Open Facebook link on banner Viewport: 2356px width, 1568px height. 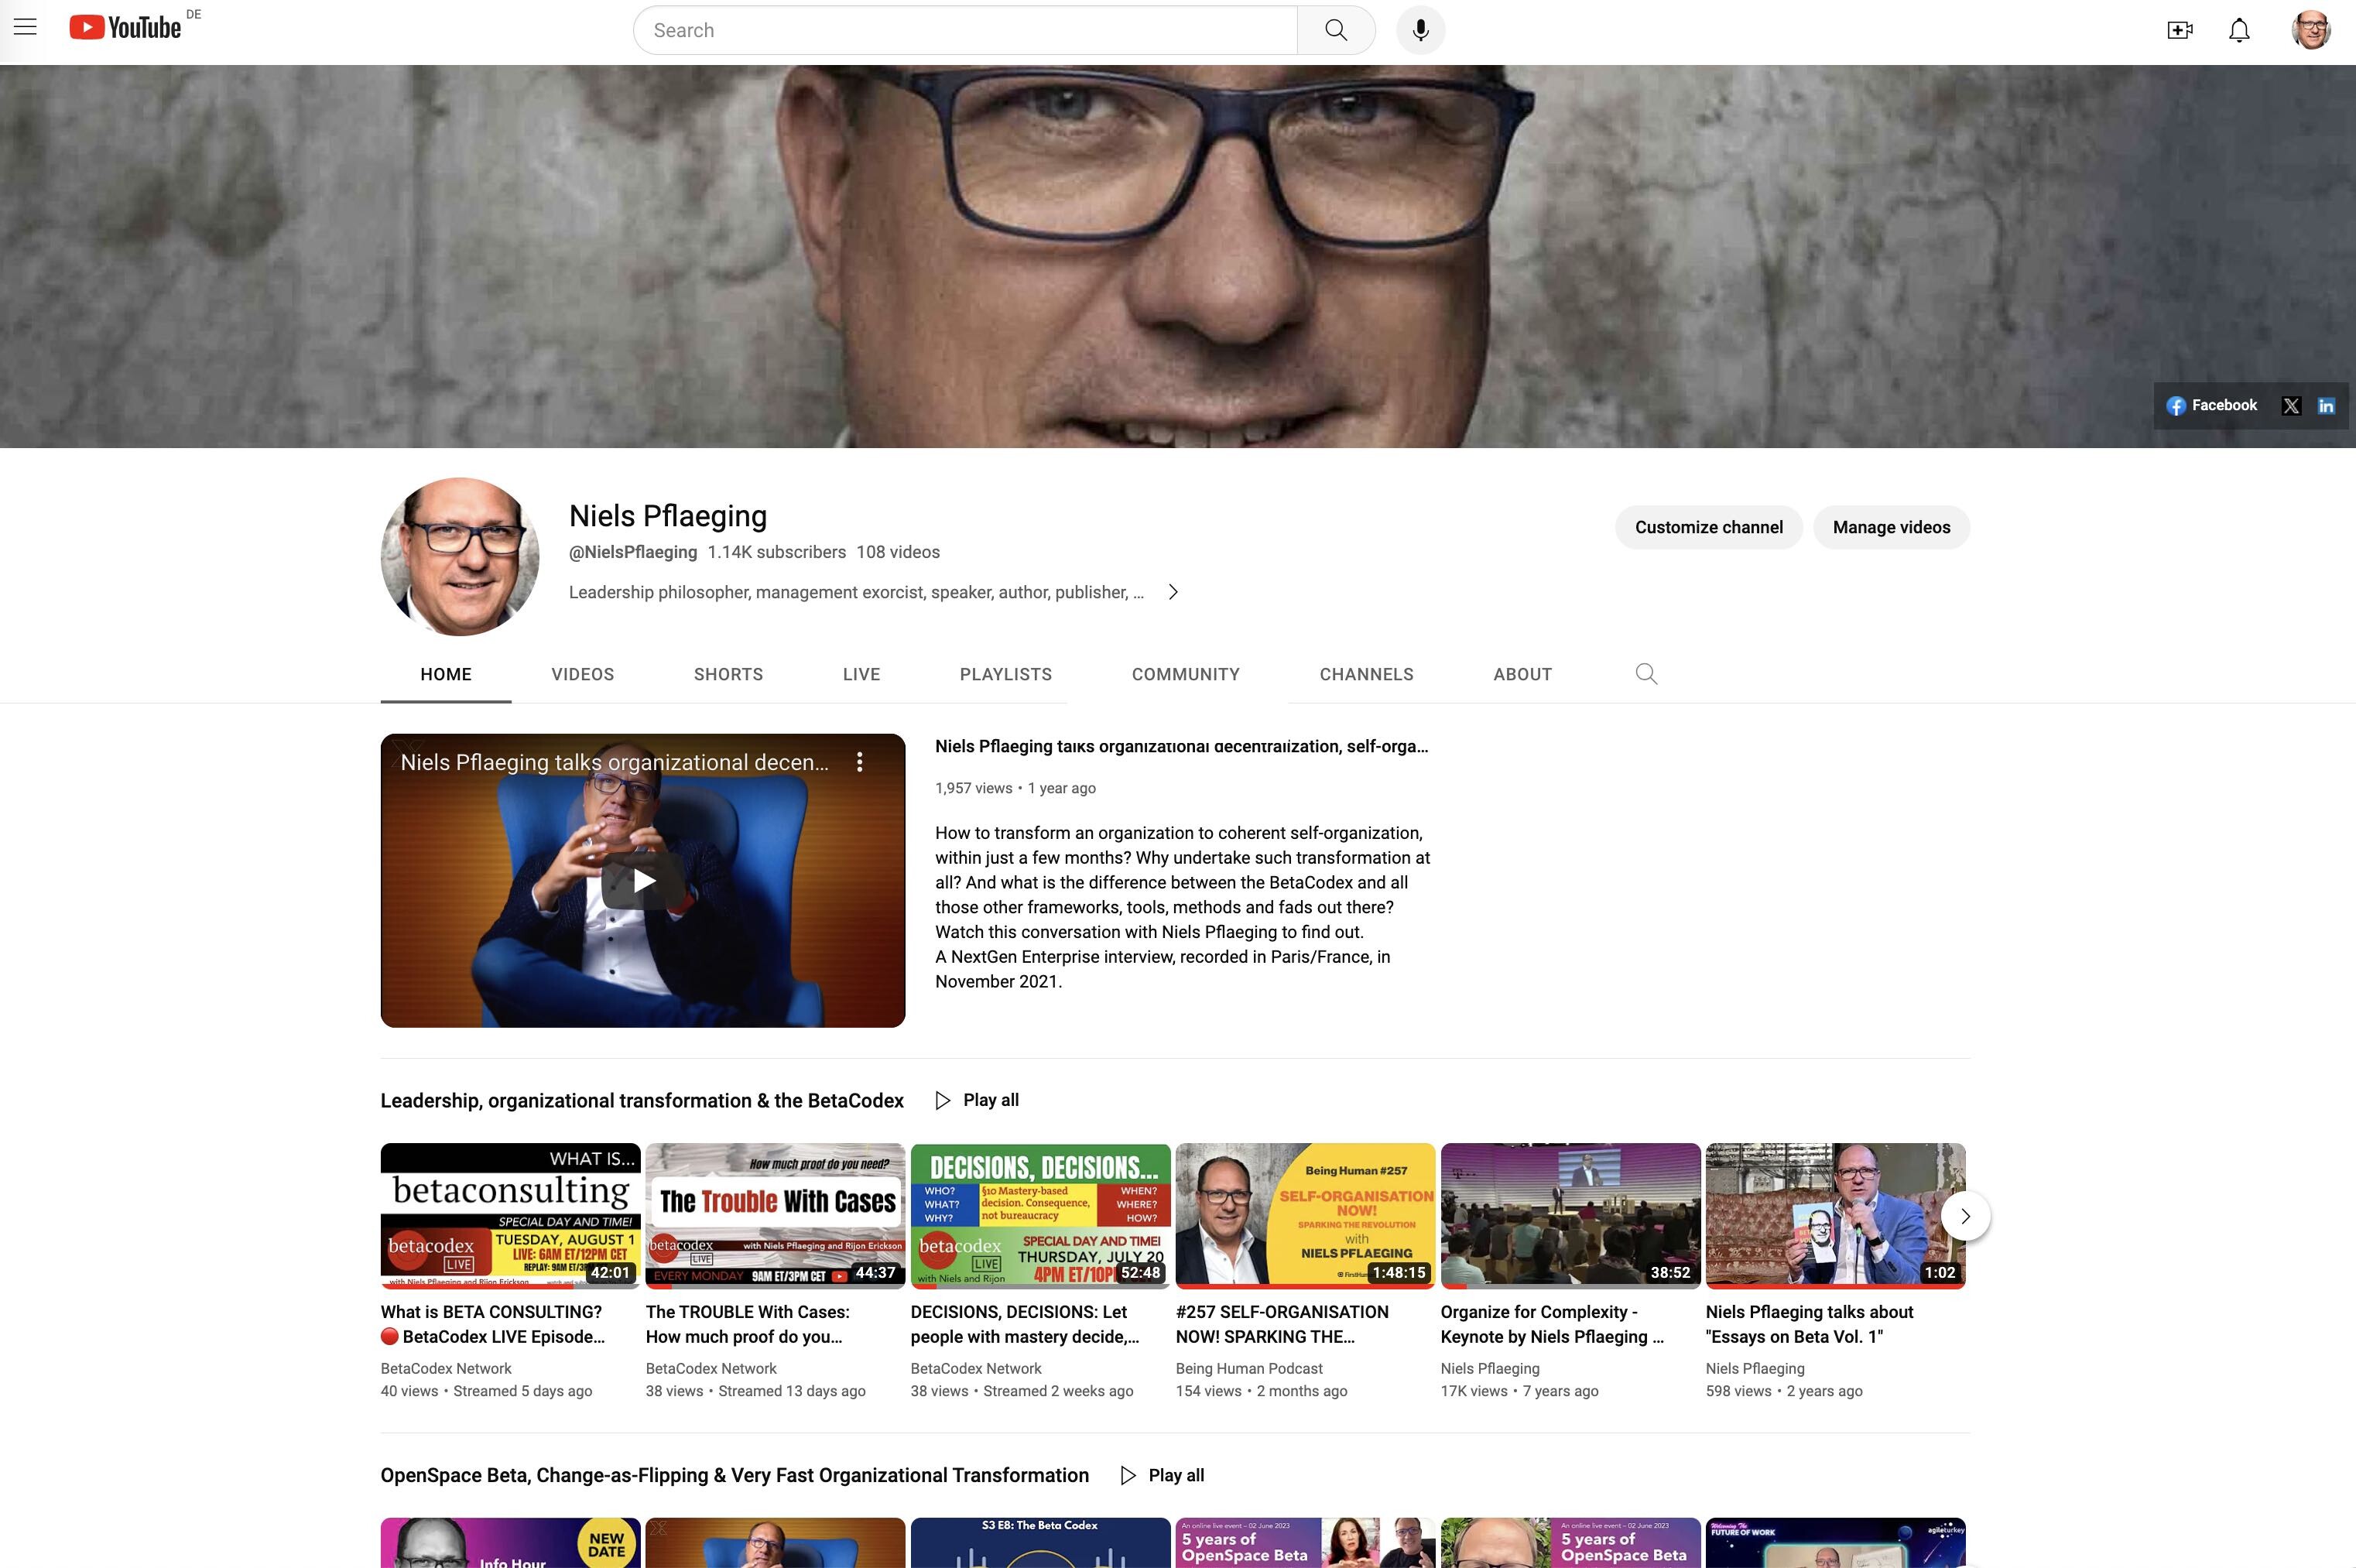[x=2211, y=405]
